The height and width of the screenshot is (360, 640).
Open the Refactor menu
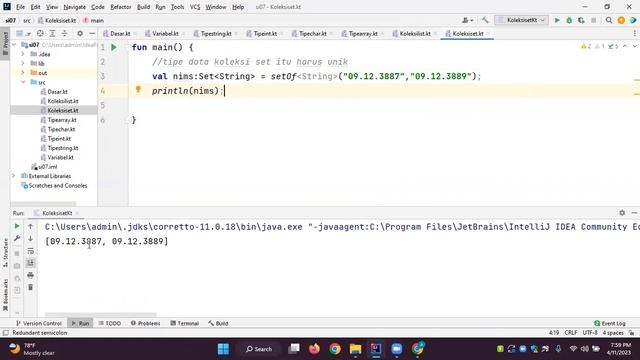click(120, 7)
